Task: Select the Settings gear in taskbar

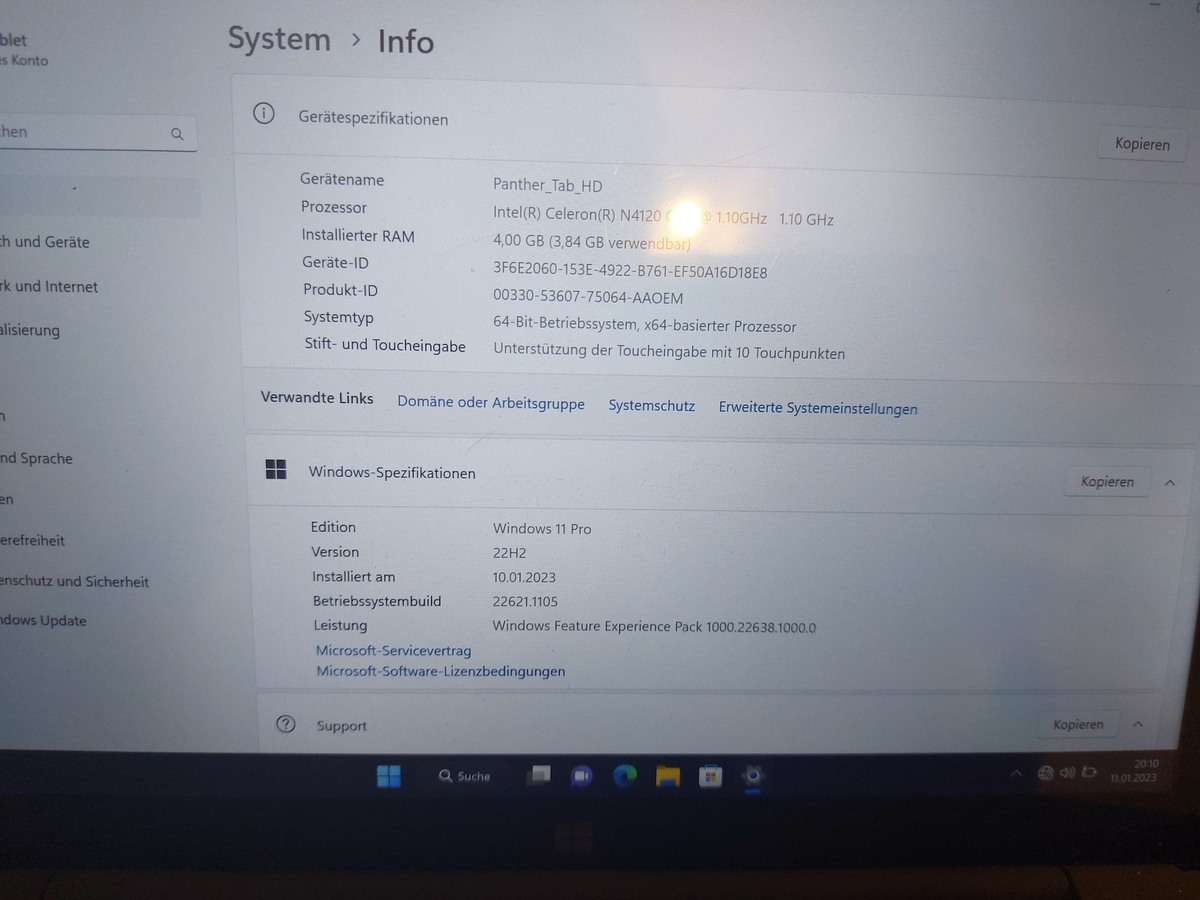Action: [754, 776]
